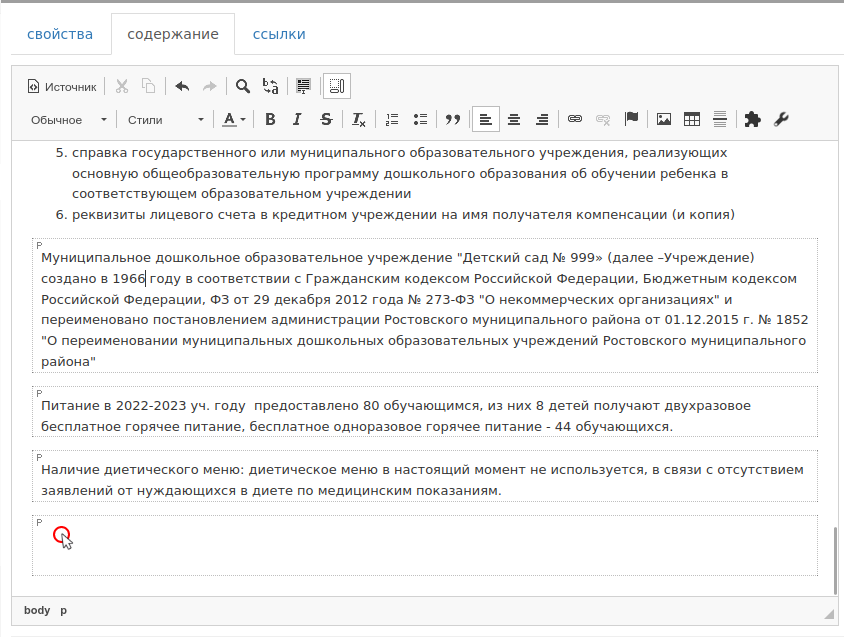
Task: Toggle block quote formatting
Action: click(x=453, y=120)
